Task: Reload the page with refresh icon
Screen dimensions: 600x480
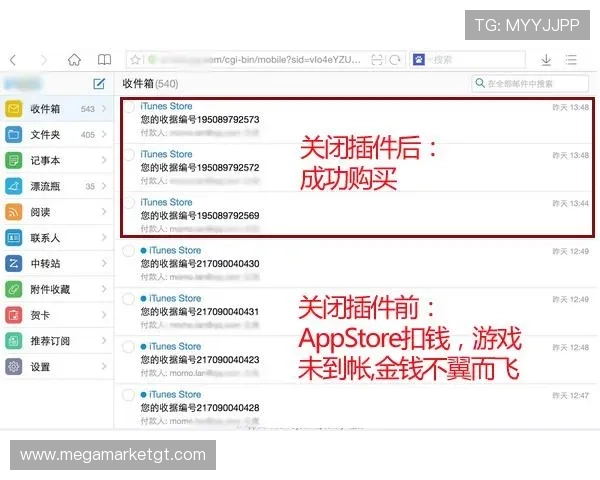Action: (x=395, y=60)
